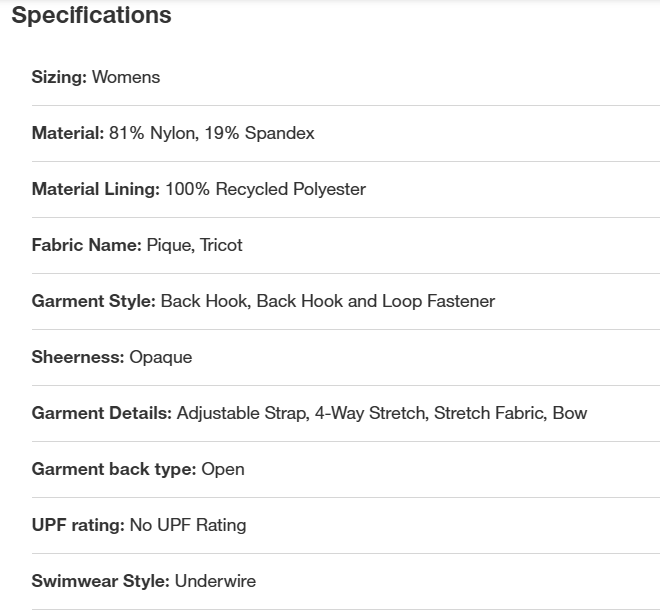
Task: Click the Material Lining label
Action: (x=95, y=189)
